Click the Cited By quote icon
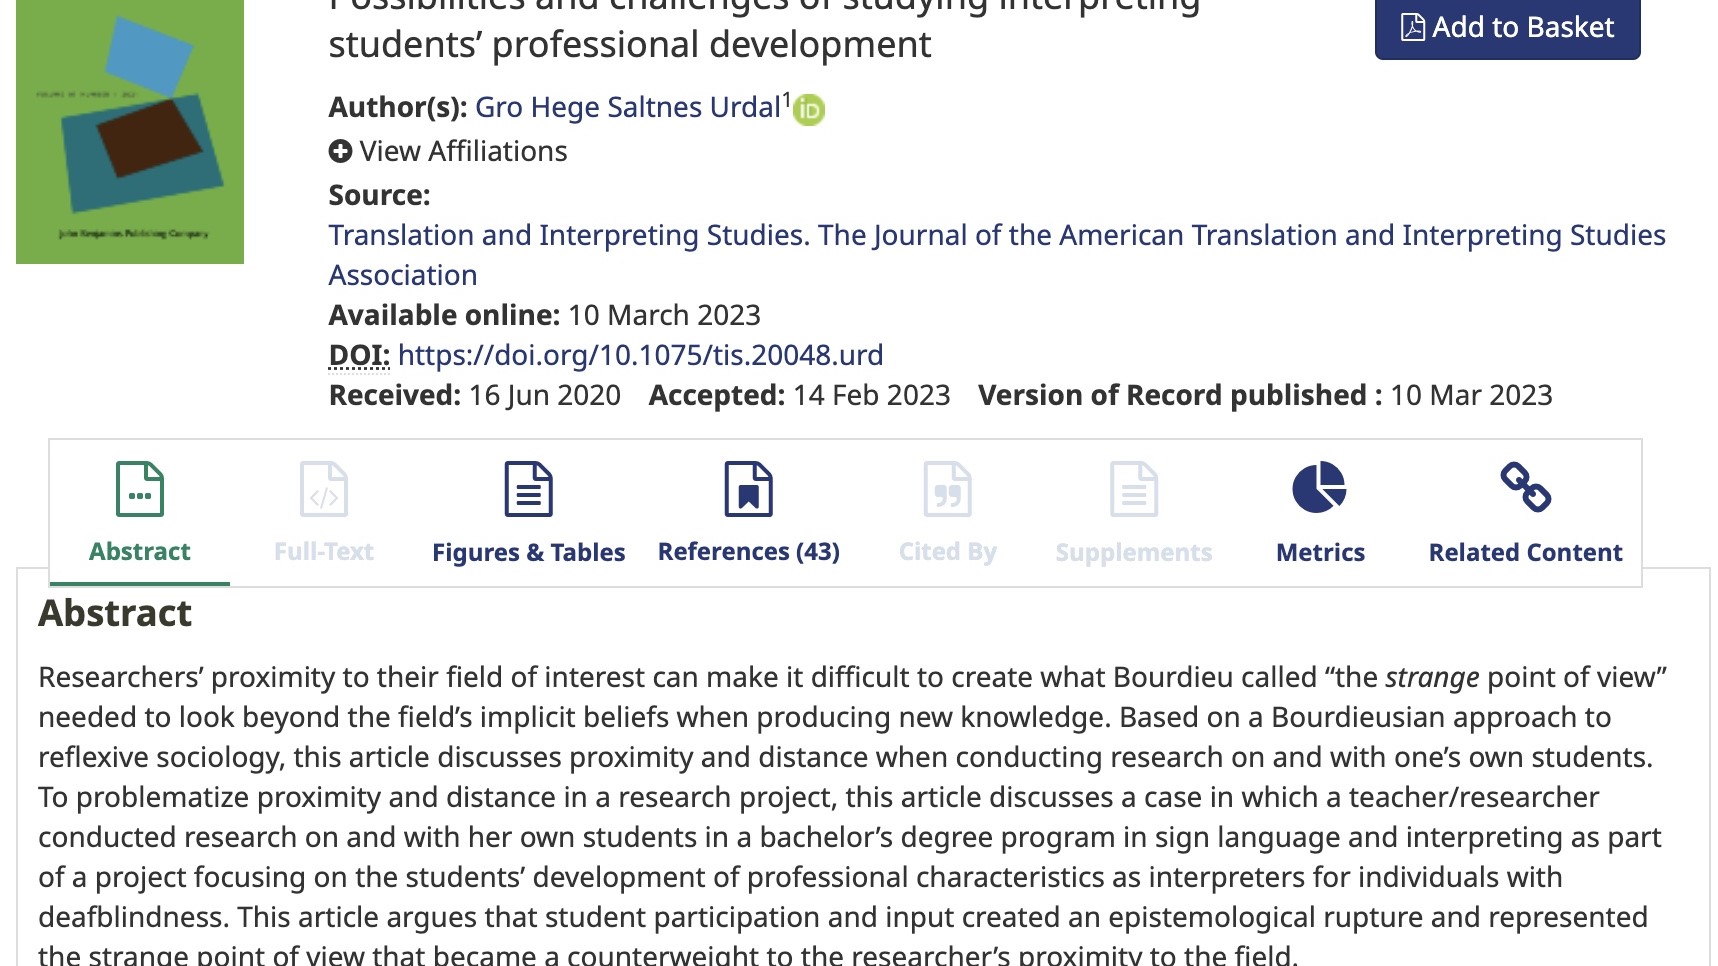Image resolution: width=1718 pixels, height=966 pixels. point(947,489)
